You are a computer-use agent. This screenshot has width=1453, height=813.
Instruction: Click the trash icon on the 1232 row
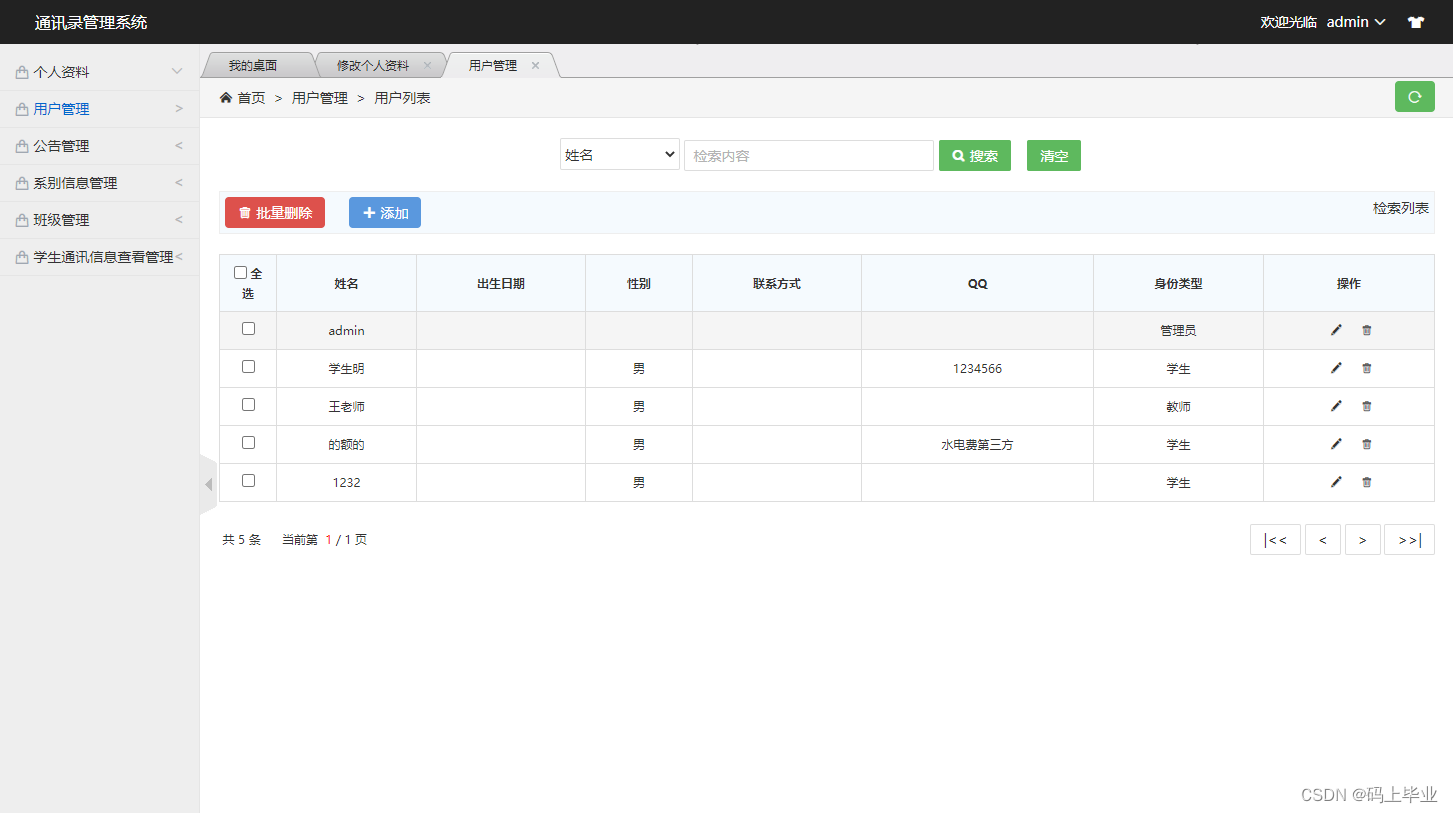[x=1366, y=482]
